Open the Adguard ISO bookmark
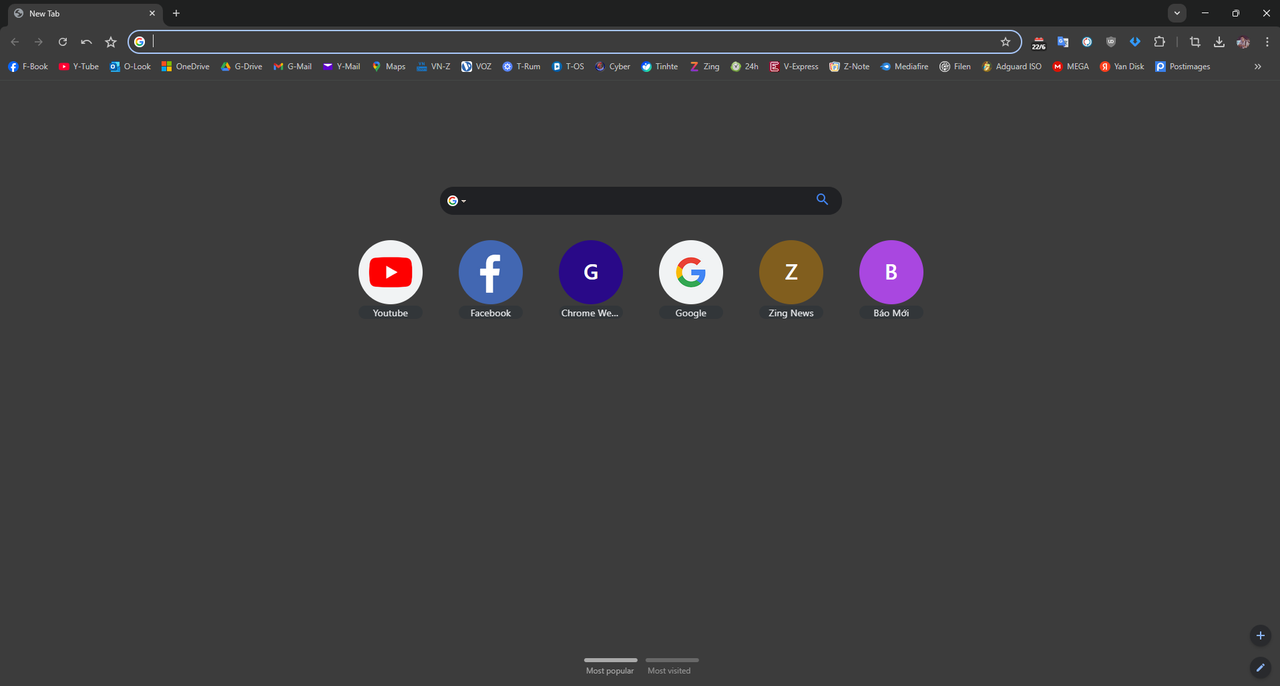The height and width of the screenshot is (686, 1280). tap(1012, 66)
